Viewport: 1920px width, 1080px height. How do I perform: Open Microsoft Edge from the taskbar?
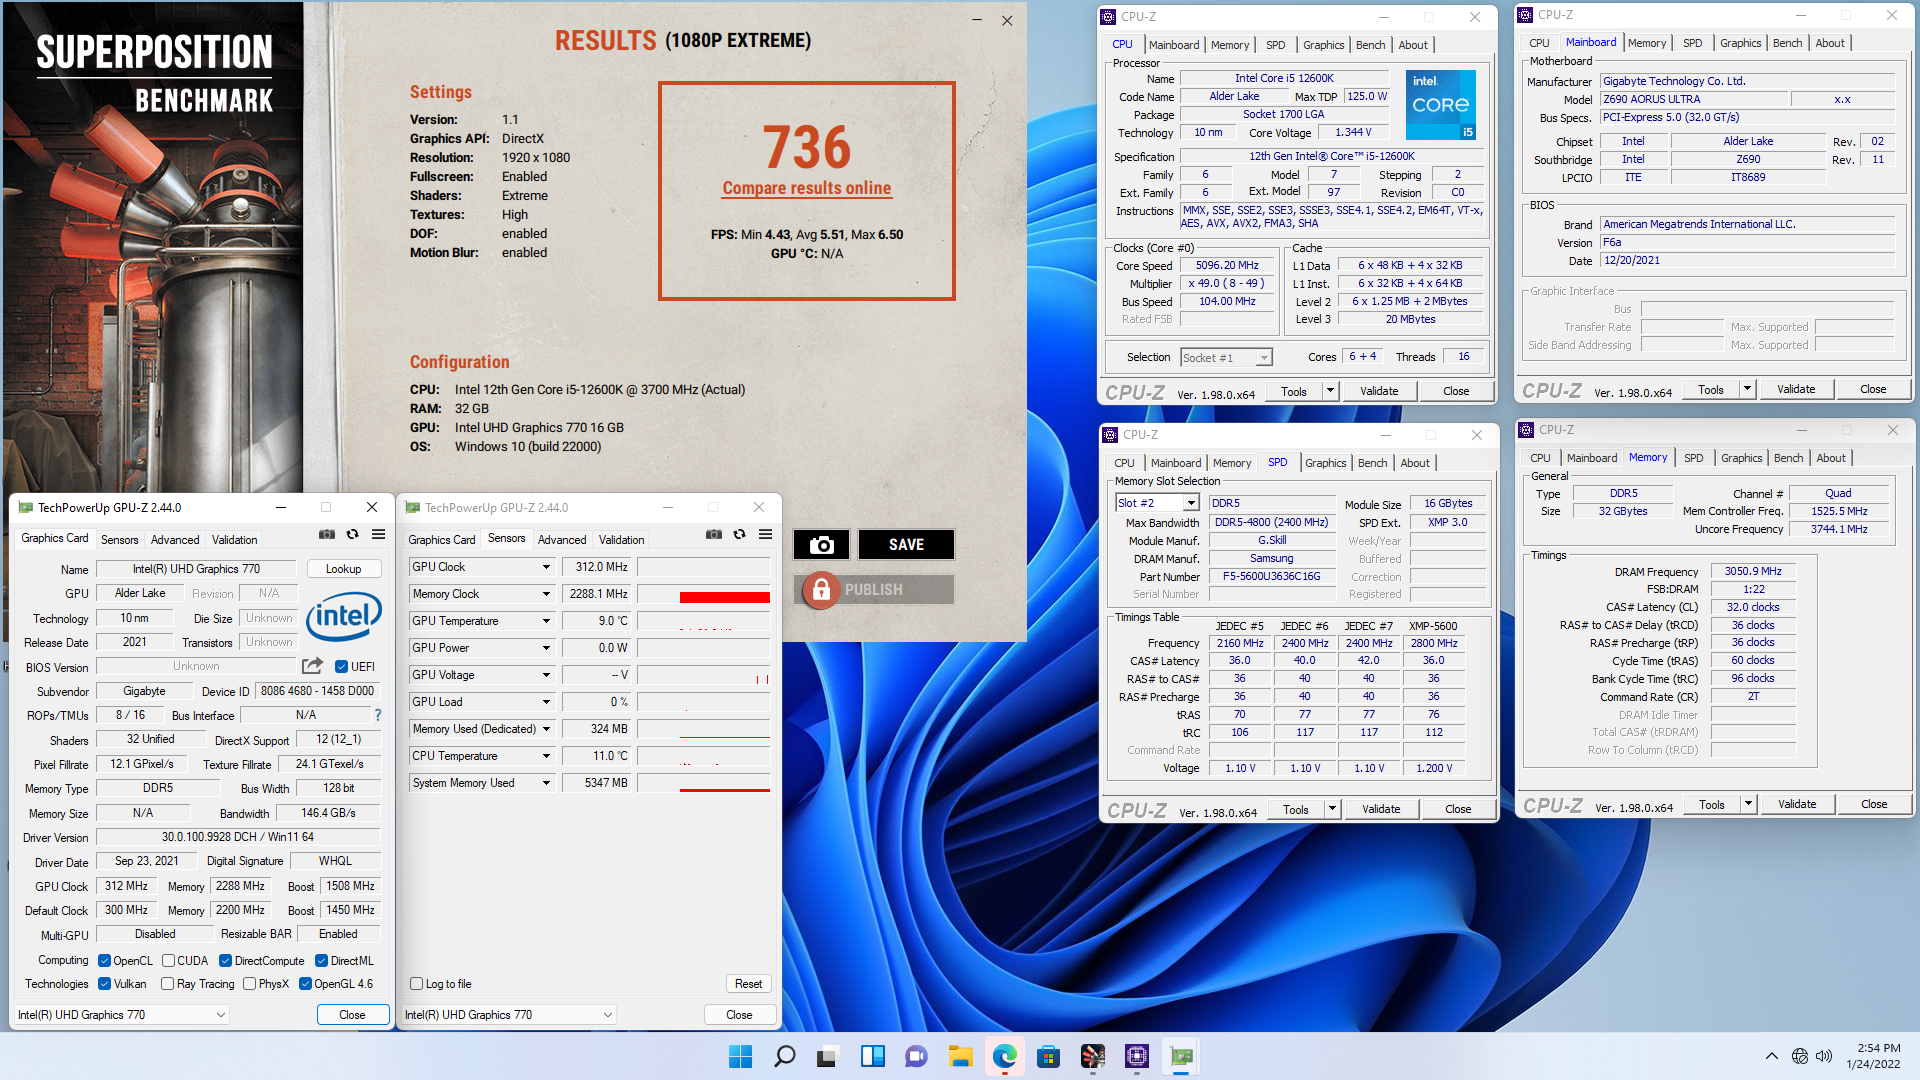pyautogui.click(x=1004, y=1056)
